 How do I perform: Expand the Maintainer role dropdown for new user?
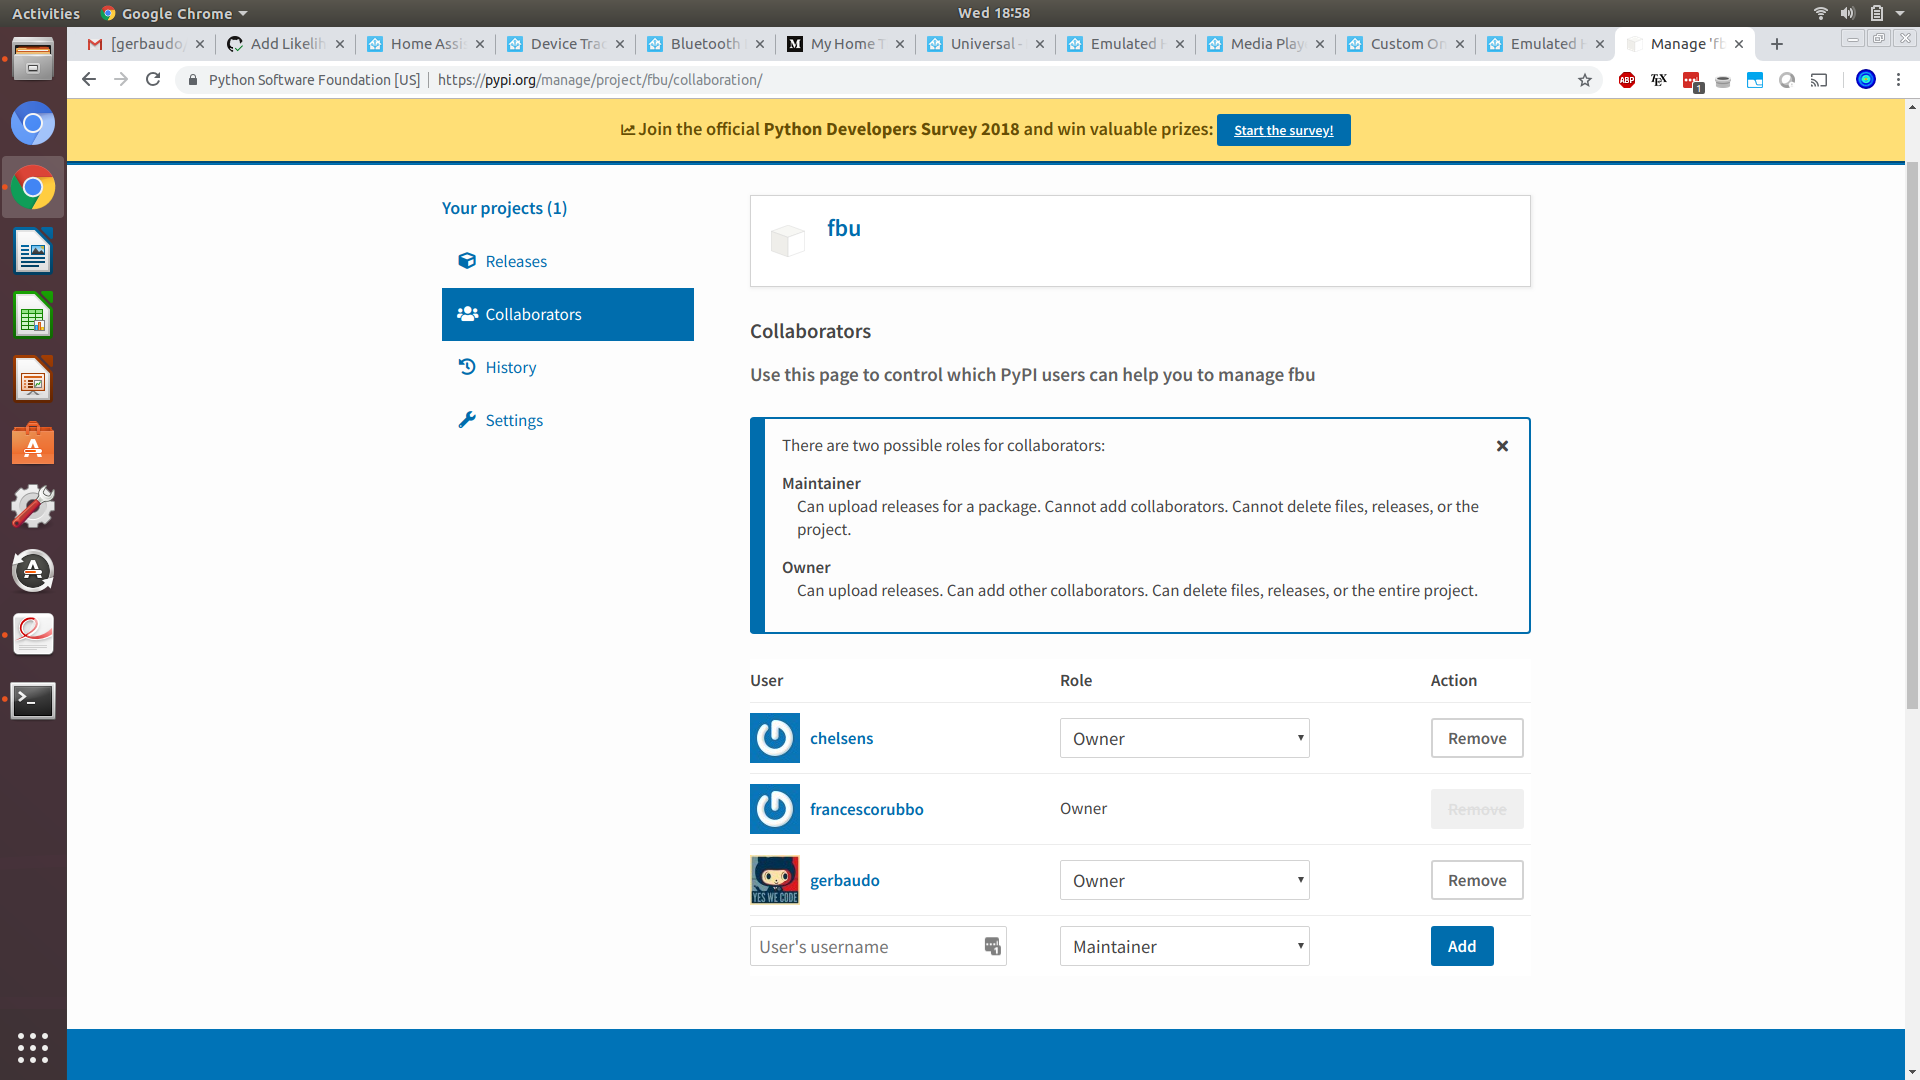[x=1184, y=947]
